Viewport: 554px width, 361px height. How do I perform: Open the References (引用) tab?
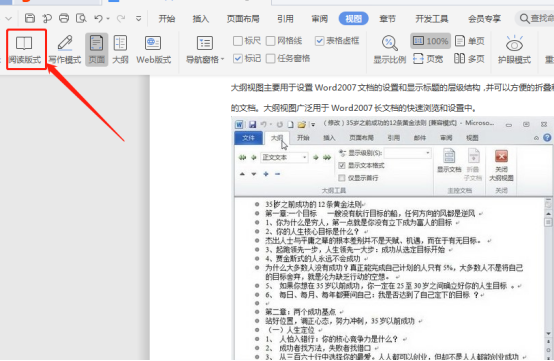point(285,19)
